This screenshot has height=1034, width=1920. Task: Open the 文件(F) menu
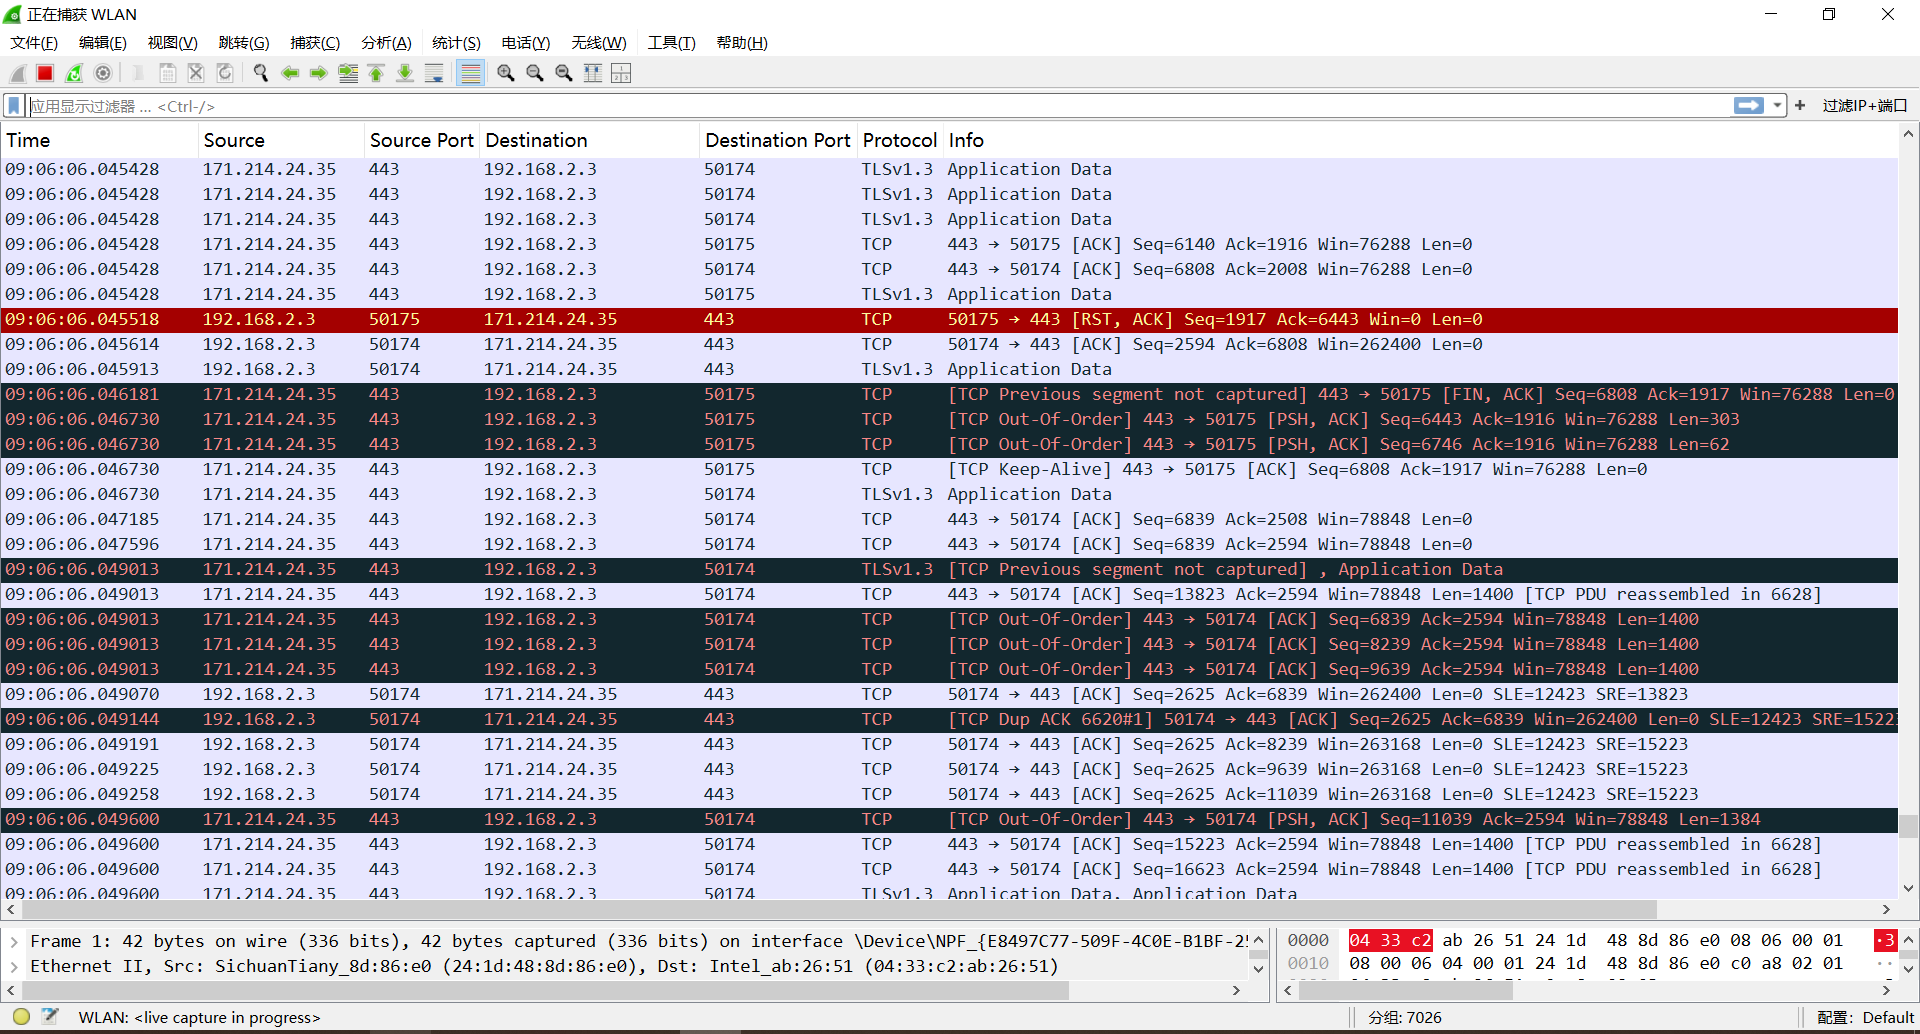click(34, 43)
